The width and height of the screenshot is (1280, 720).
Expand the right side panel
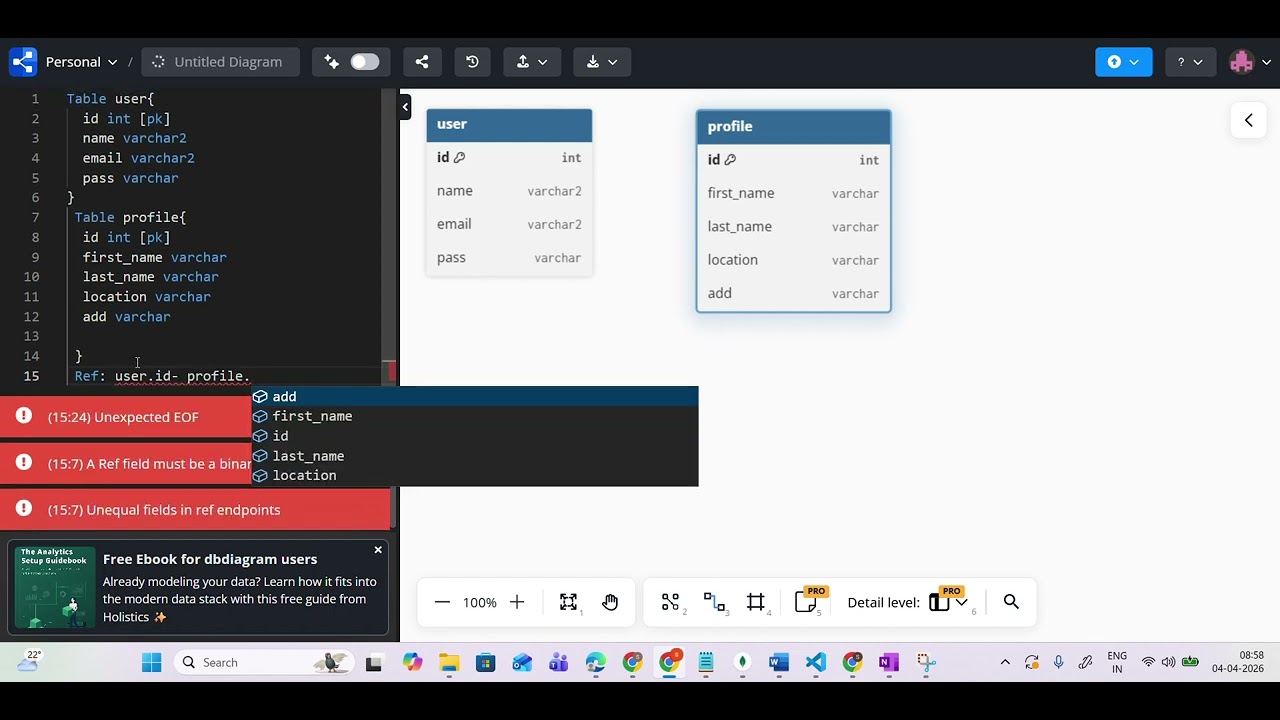coord(1248,120)
